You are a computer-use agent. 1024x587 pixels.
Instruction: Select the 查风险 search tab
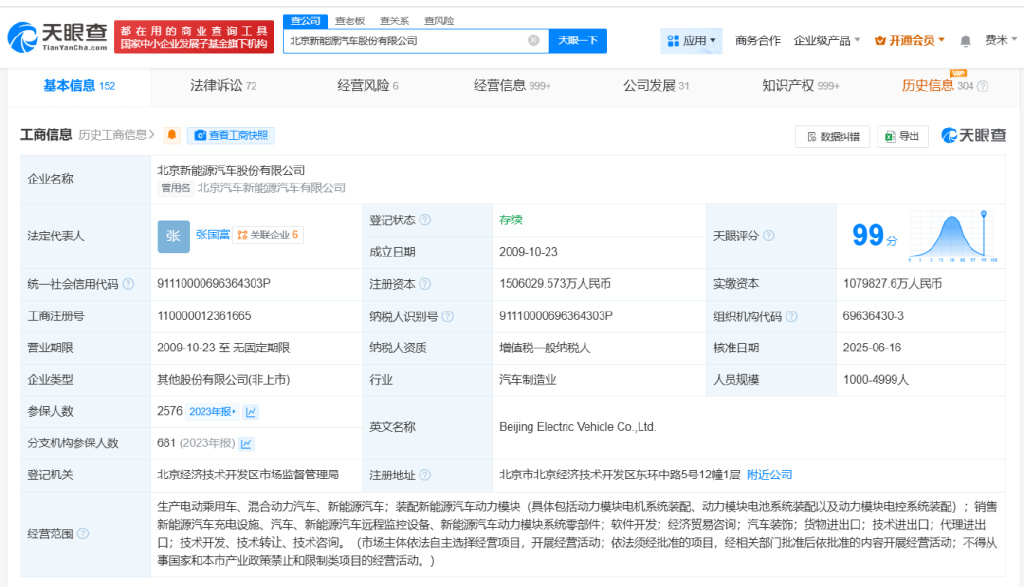pos(439,21)
